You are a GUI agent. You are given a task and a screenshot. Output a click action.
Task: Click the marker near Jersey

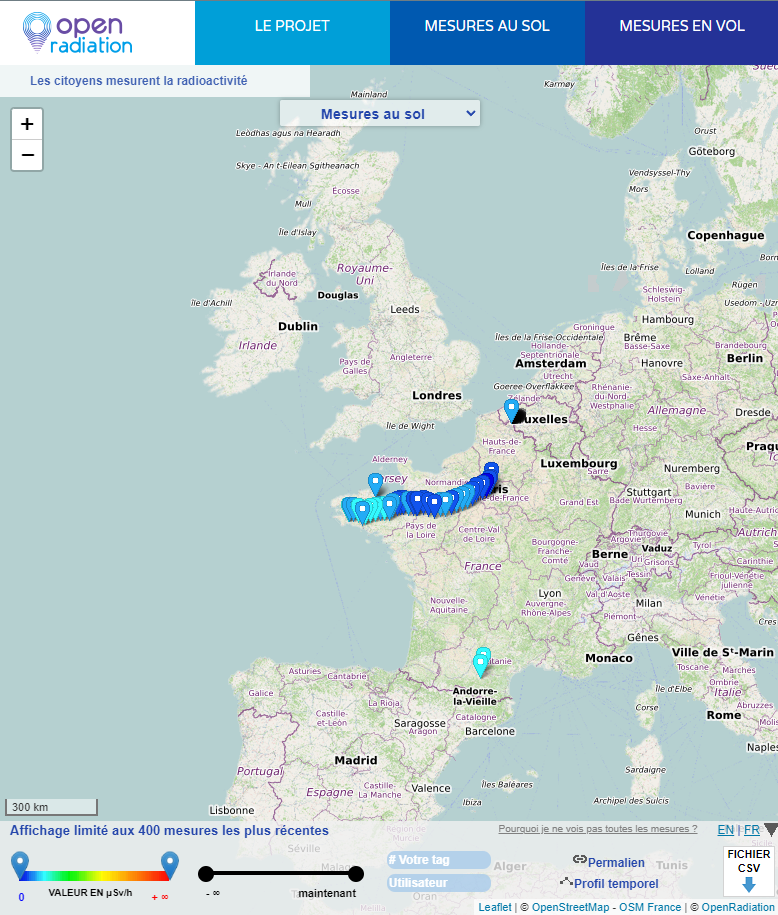(375, 483)
